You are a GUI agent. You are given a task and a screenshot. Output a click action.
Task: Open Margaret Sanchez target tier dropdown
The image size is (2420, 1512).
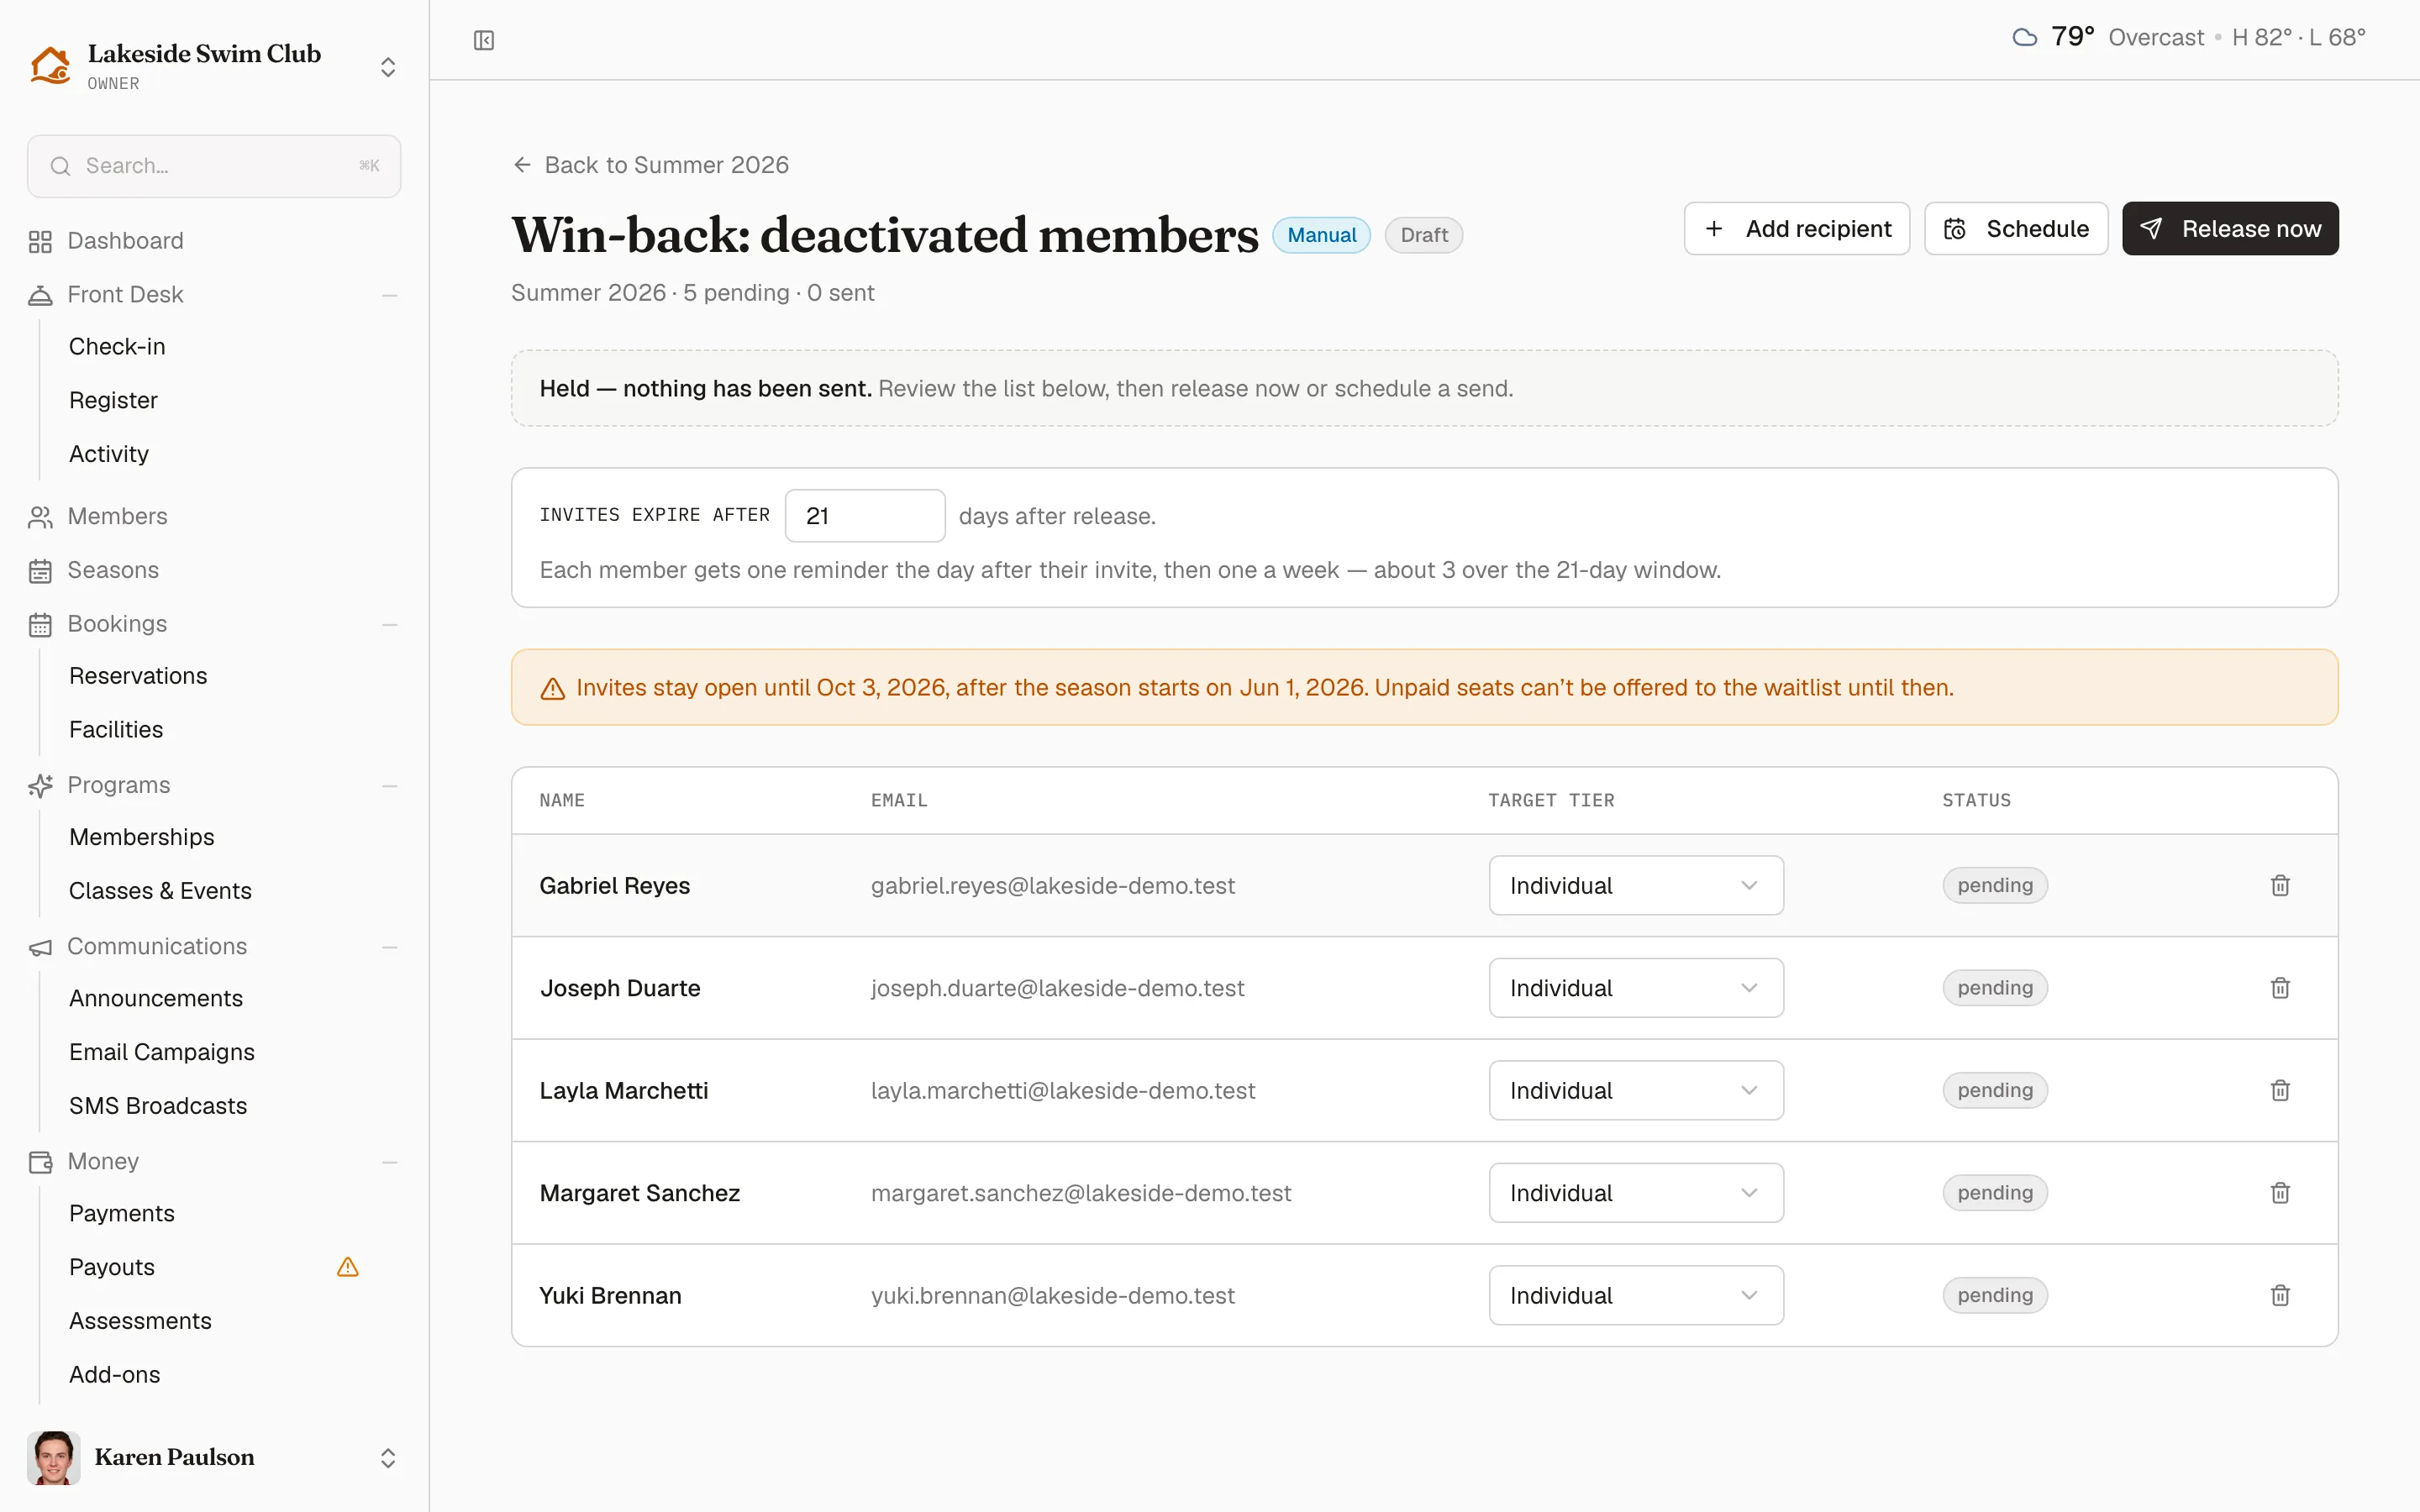(1636, 1193)
